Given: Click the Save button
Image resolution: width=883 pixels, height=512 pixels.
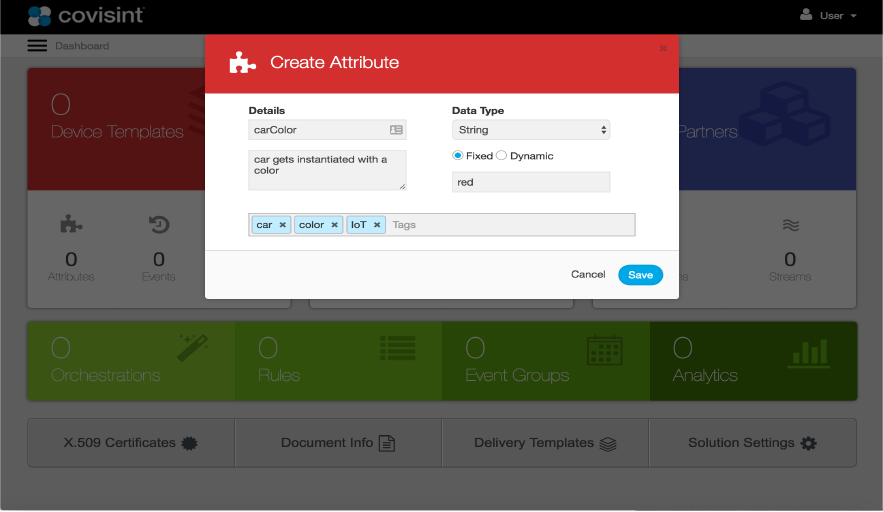Looking at the screenshot, I should pos(640,275).
